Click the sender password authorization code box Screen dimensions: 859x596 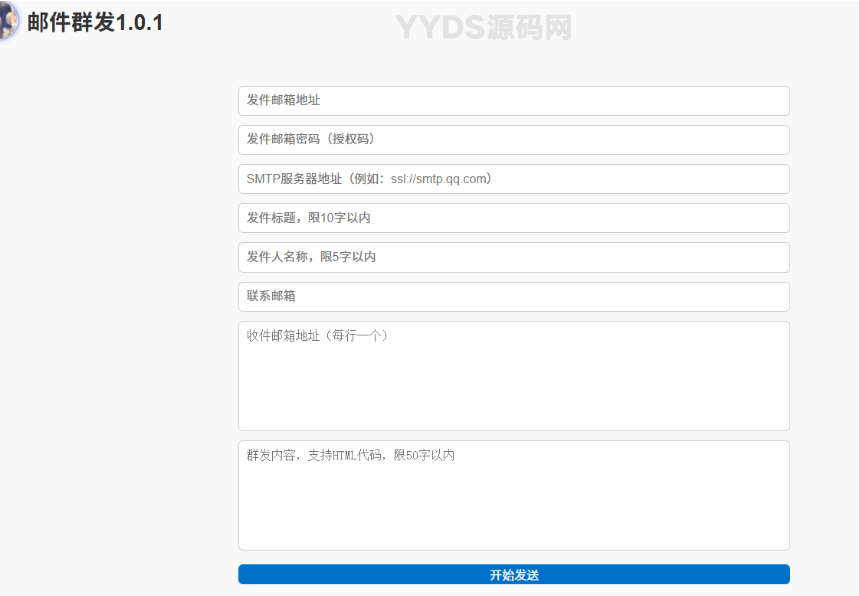pyautogui.click(x=513, y=139)
